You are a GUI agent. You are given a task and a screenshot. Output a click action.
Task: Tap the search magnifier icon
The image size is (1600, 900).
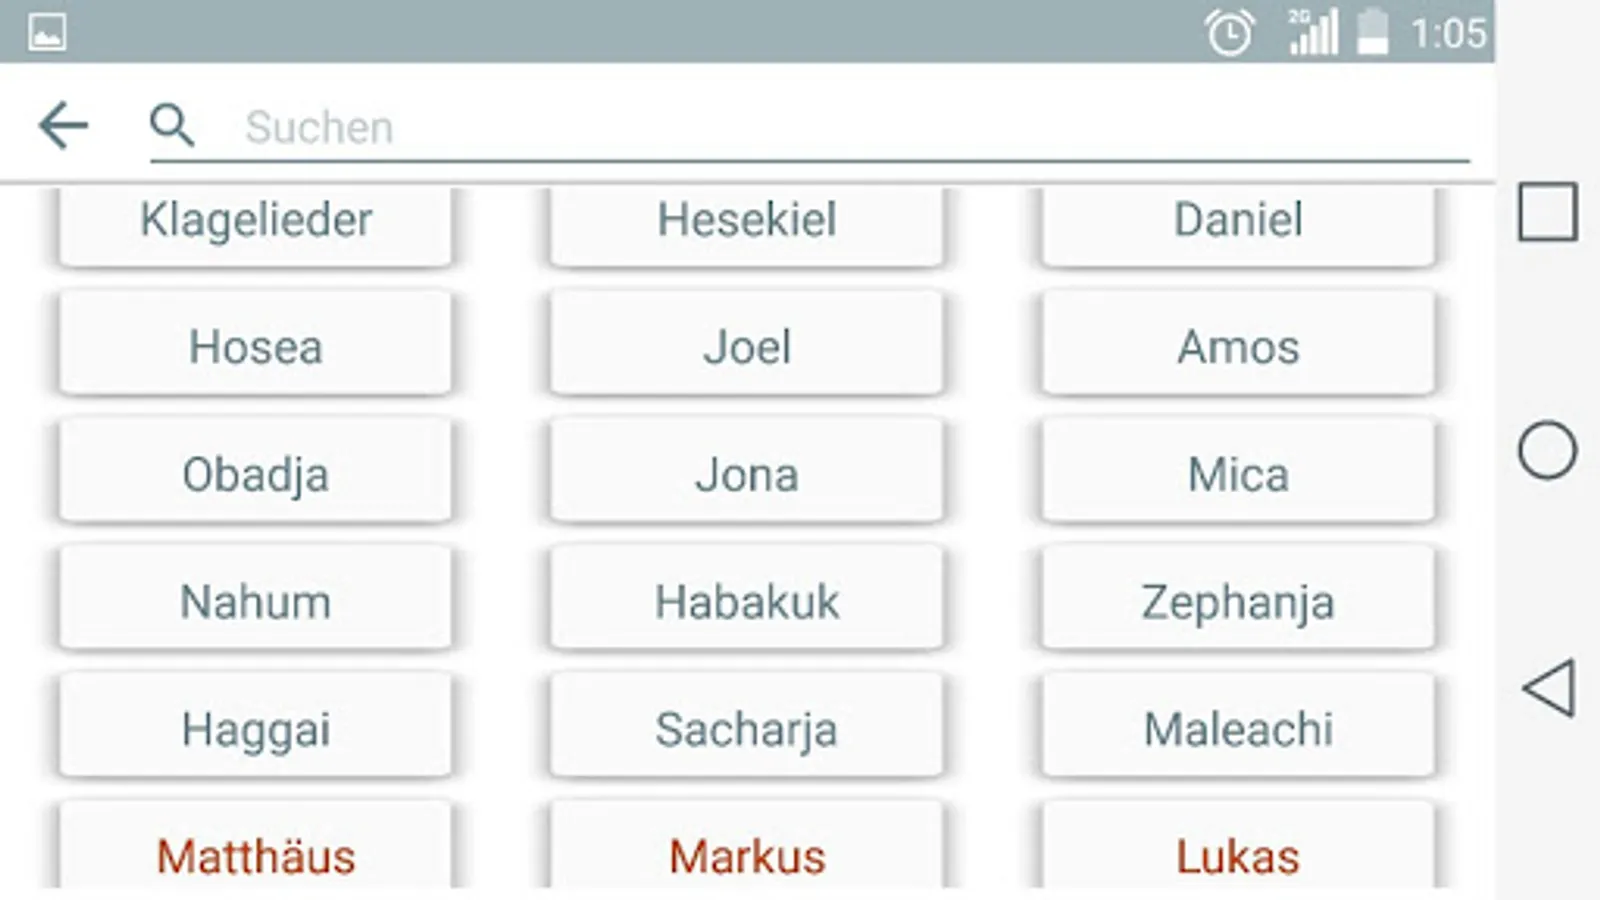pyautogui.click(x=171, y=126)
